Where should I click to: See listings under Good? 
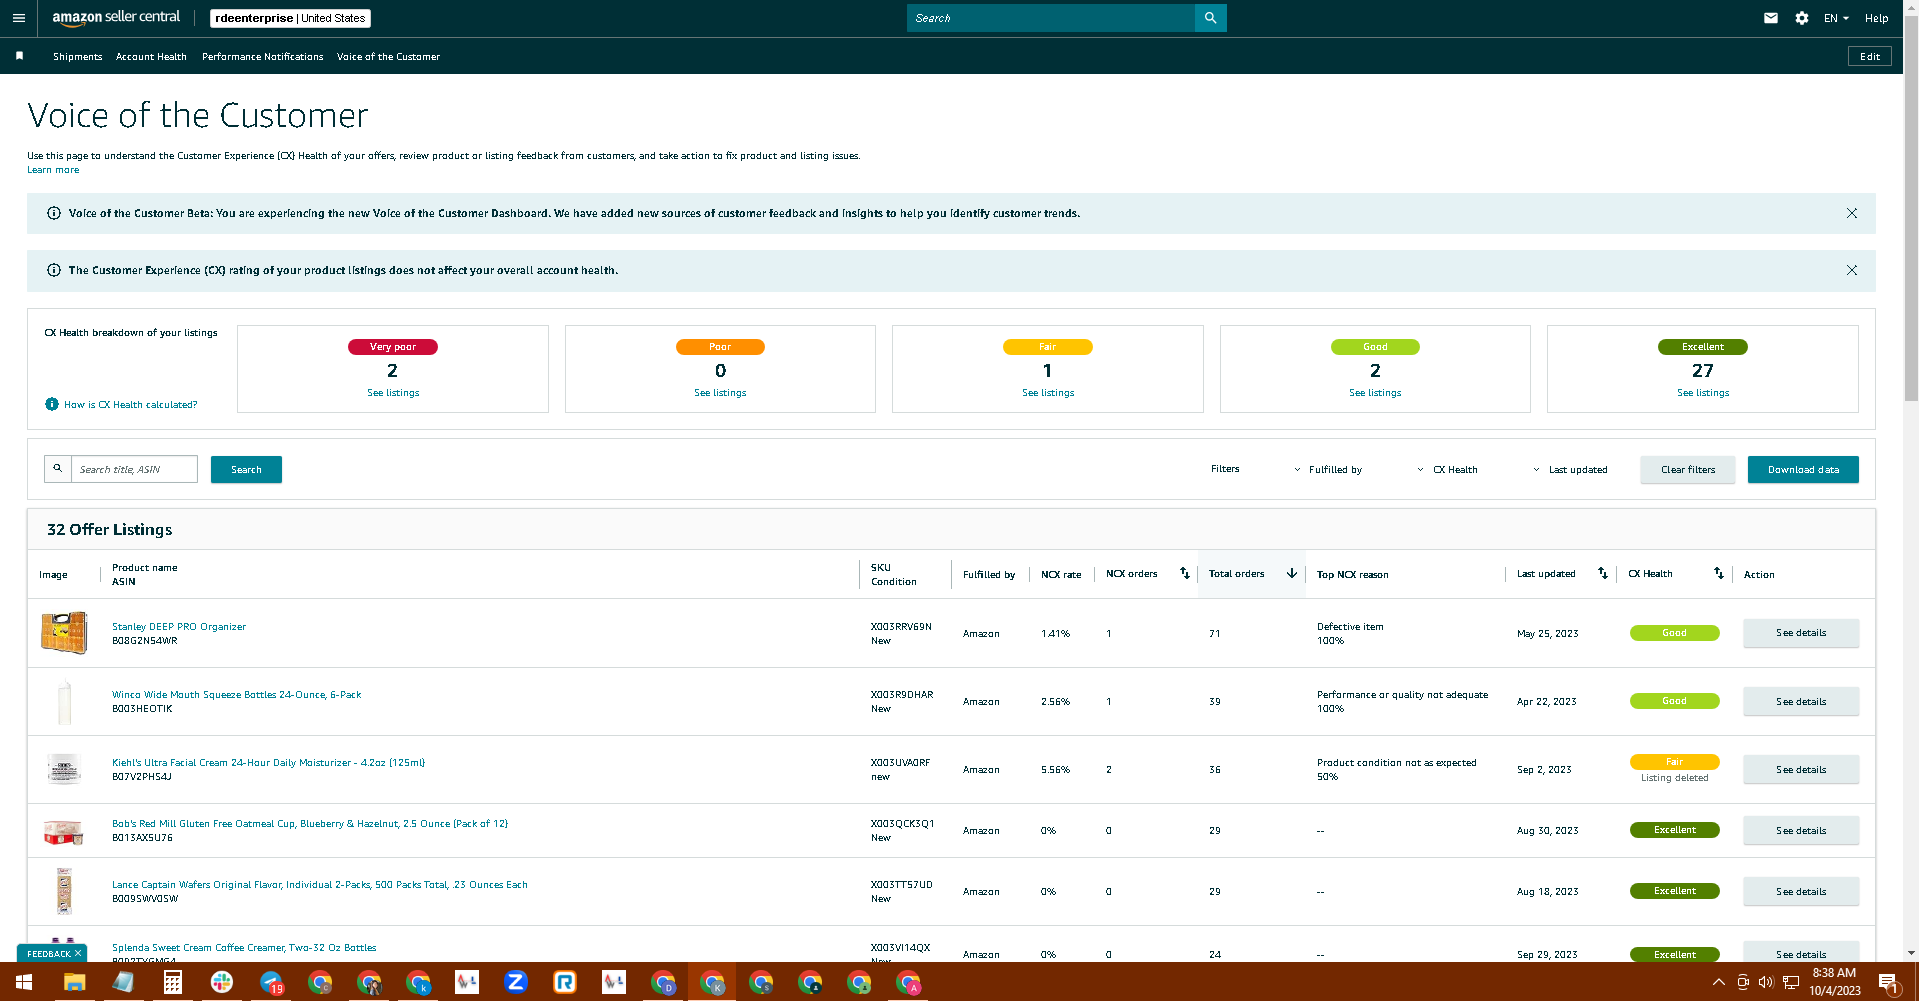click(x=1375, y=393)
